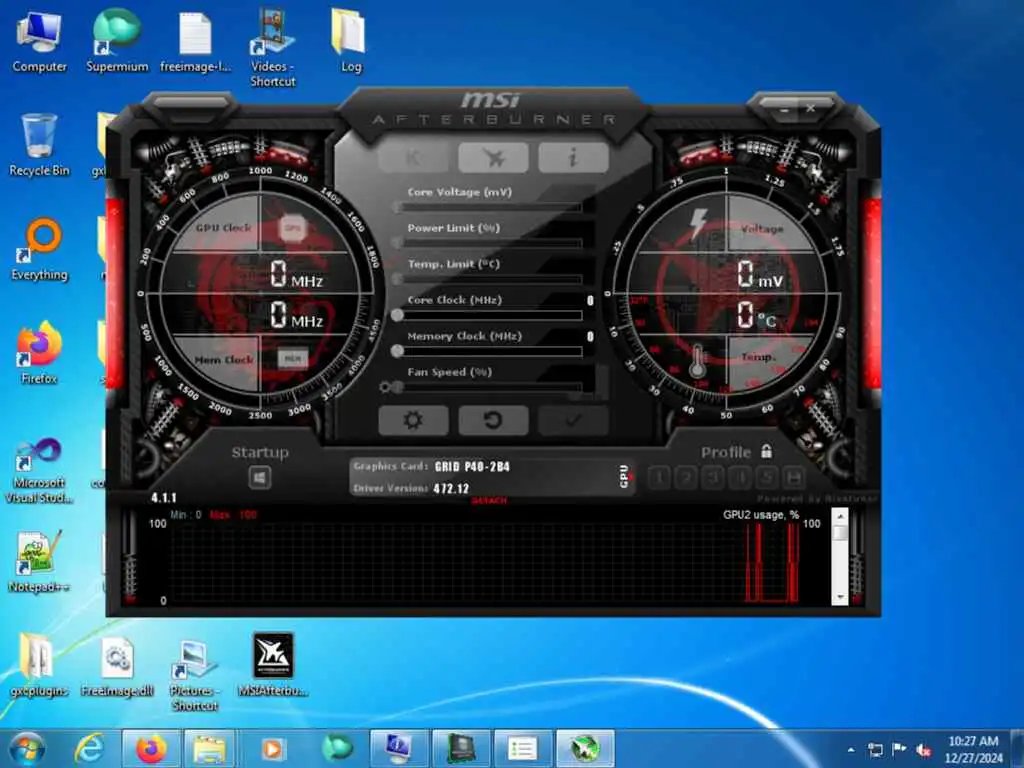The height and width of the screenshot is (768, 1024).
Task: Click the airplane OC Scanner button
Action: 493,157
